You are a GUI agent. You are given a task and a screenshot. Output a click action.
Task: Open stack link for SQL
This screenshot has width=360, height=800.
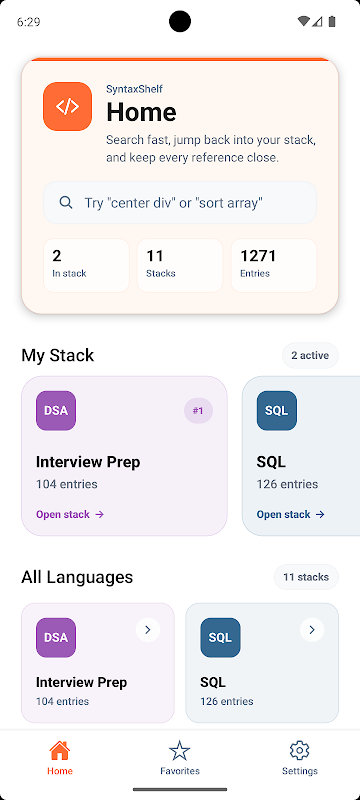(x=291, y=514)
